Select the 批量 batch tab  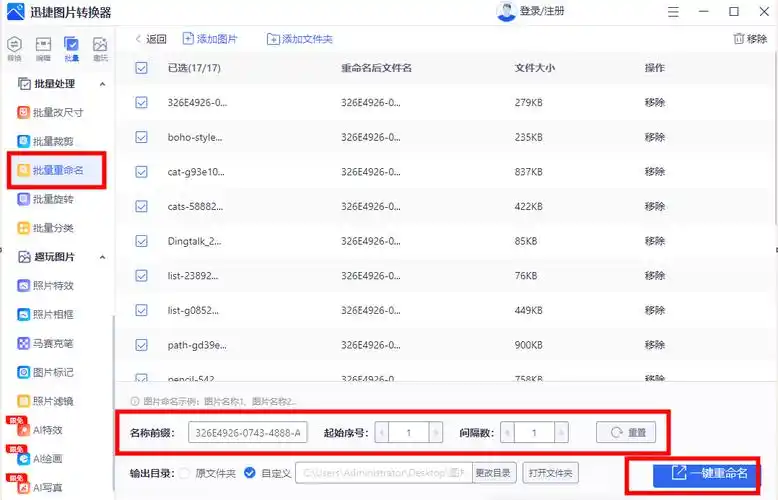coord(71,49)
